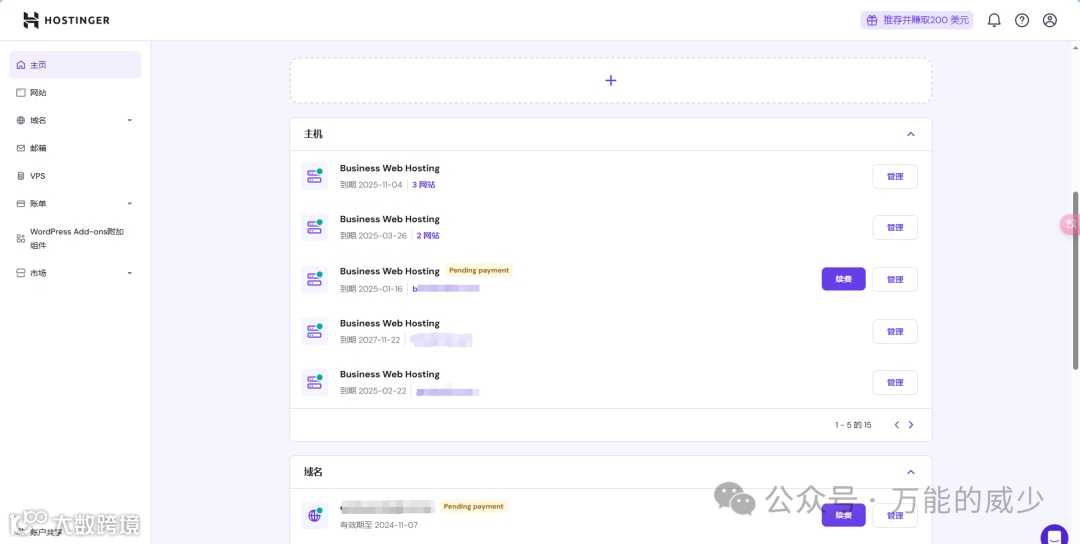1080x544 pixels.
Task: Click 推荐并赚取200 美元 referral button
Action: [917, 20]
